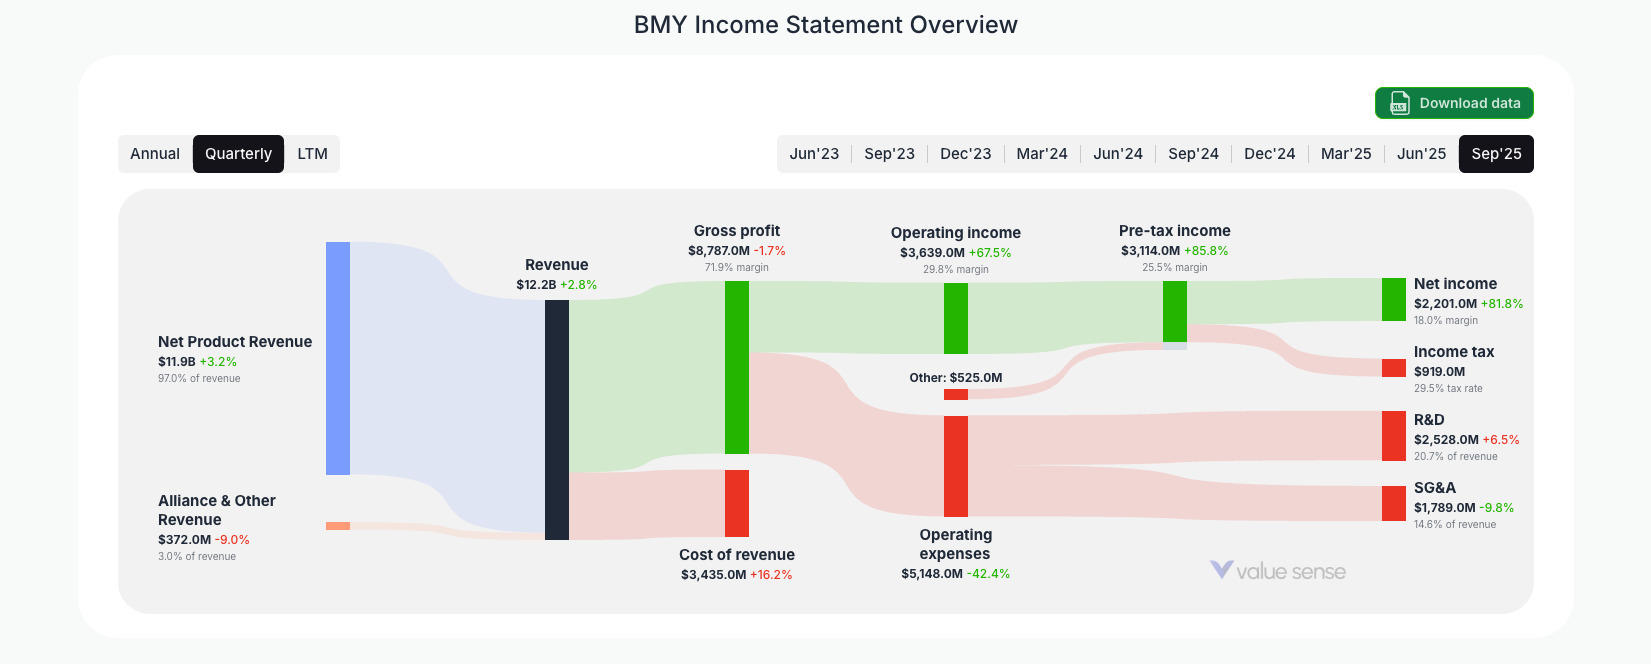Click the dark Revenue bar in the chart
This screenshot has height=664, width=1651.
coord(556,420)
